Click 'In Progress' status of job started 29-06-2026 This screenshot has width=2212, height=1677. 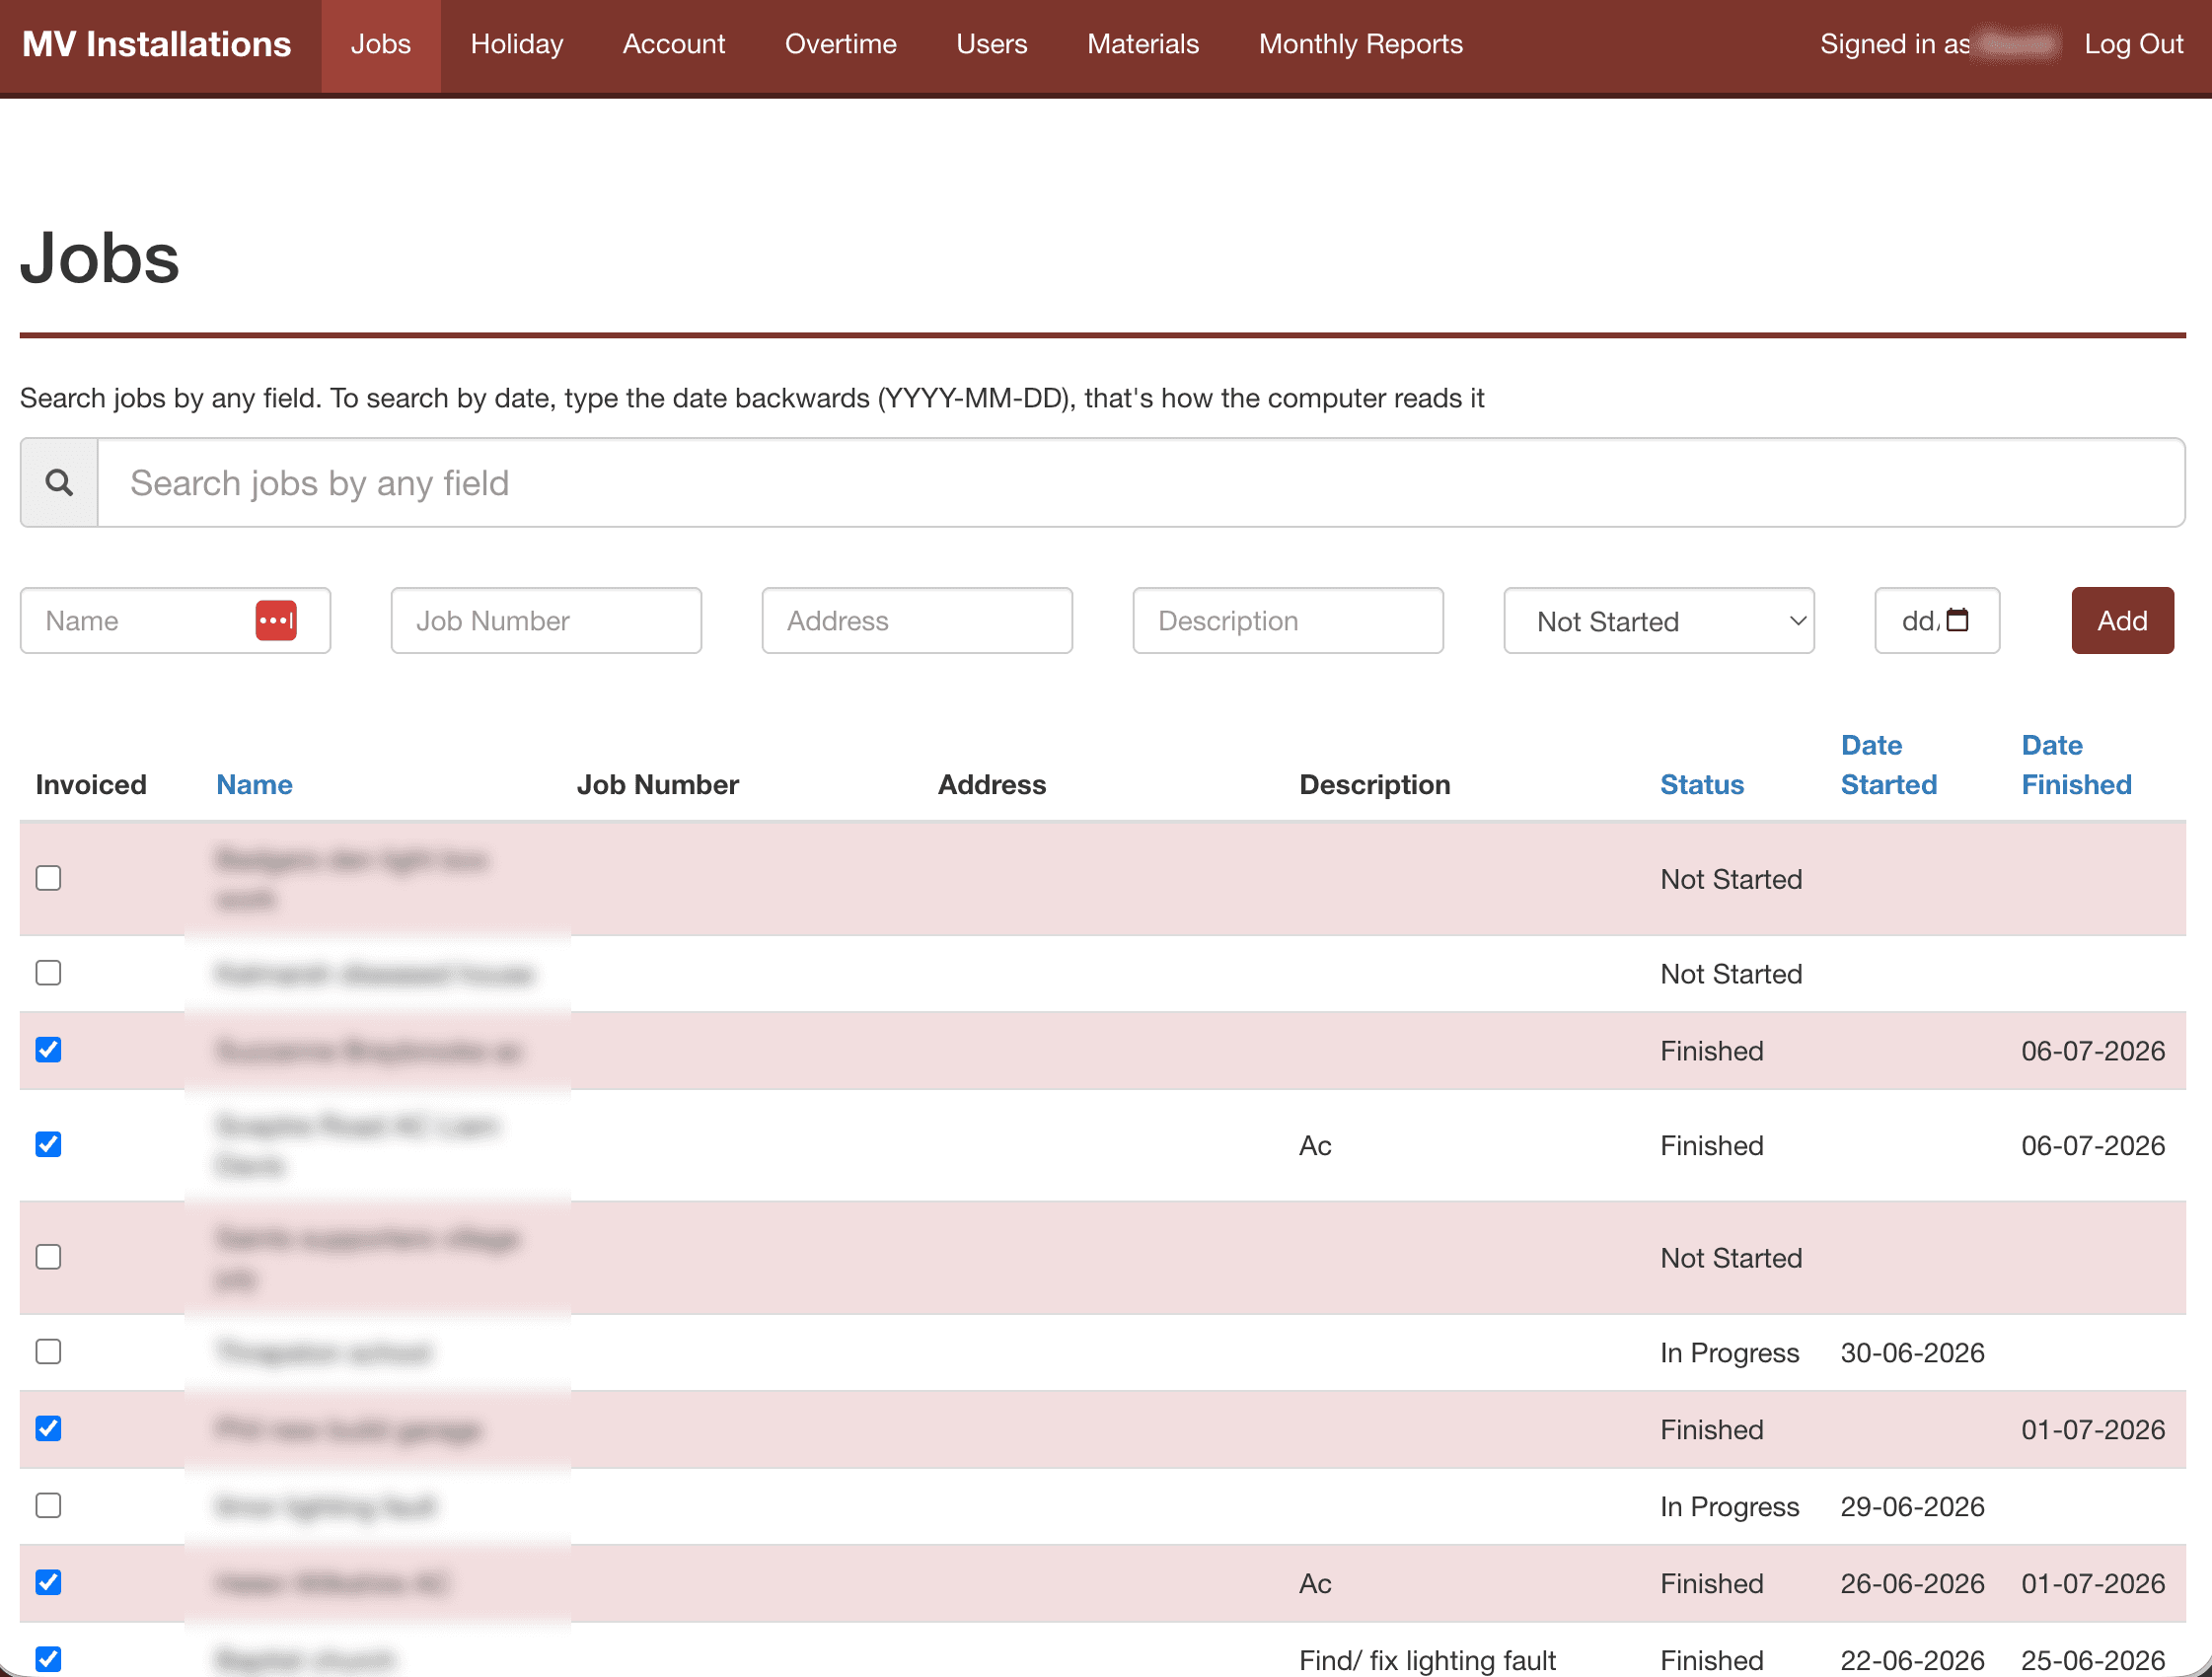[1729, 1507]
